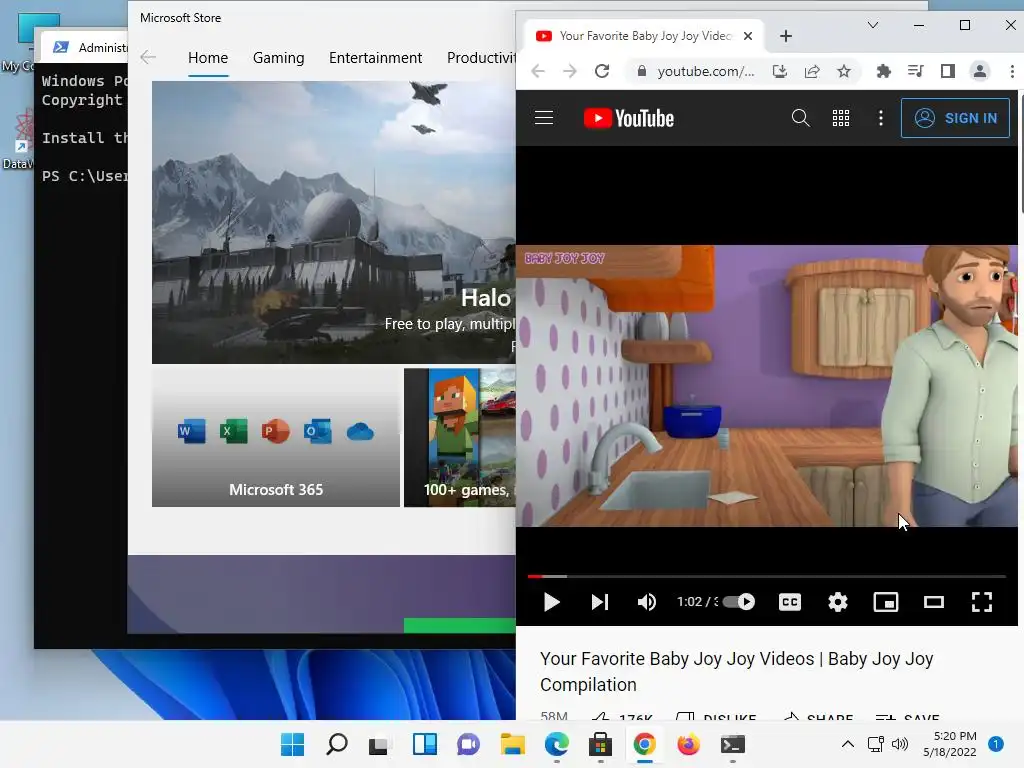Screen dimensions: 1024x768
Task: Mute the video volume
Action: 647,602
